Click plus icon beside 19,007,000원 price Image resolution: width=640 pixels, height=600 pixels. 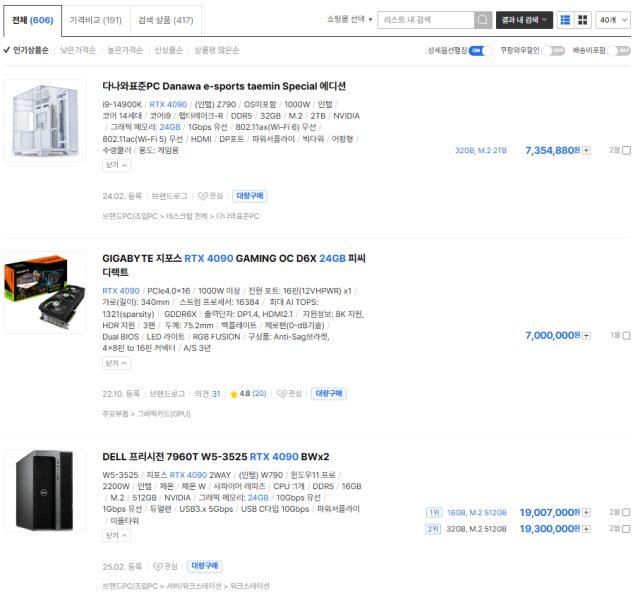586,513
